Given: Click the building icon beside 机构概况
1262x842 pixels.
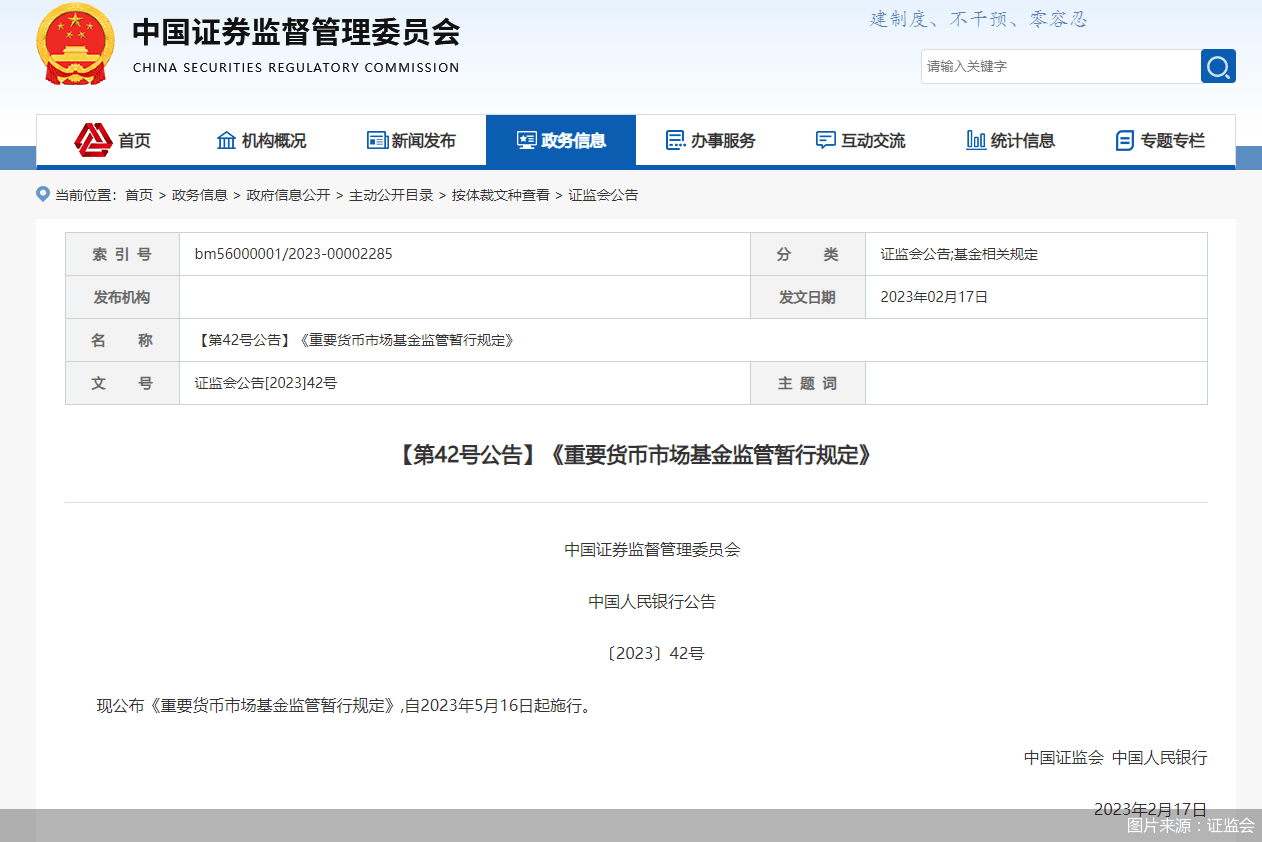Looking at the screenshot, I should point(227,141).
